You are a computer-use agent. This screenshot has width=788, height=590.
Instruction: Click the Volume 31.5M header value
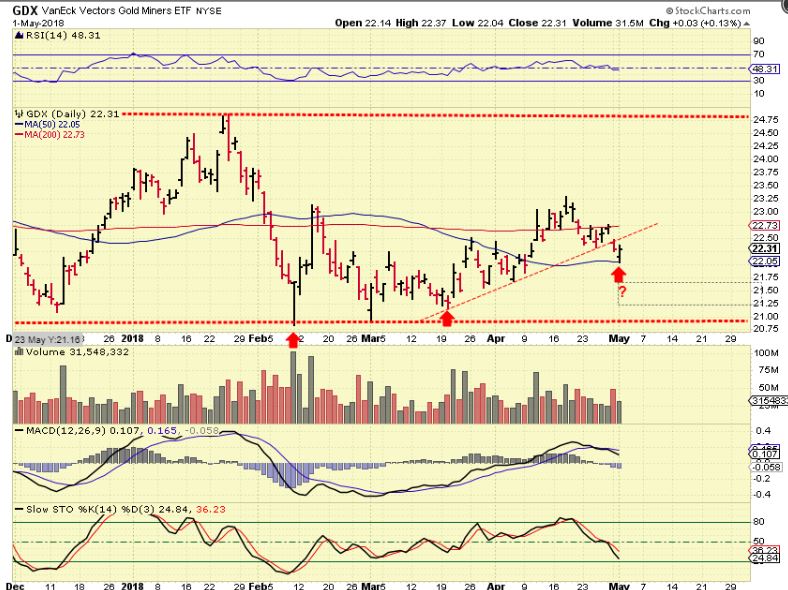pos(608,23)
